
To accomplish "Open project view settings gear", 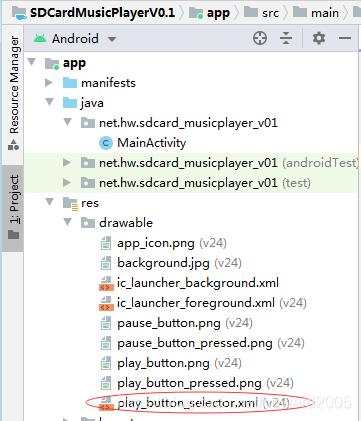I will point(319,38).
